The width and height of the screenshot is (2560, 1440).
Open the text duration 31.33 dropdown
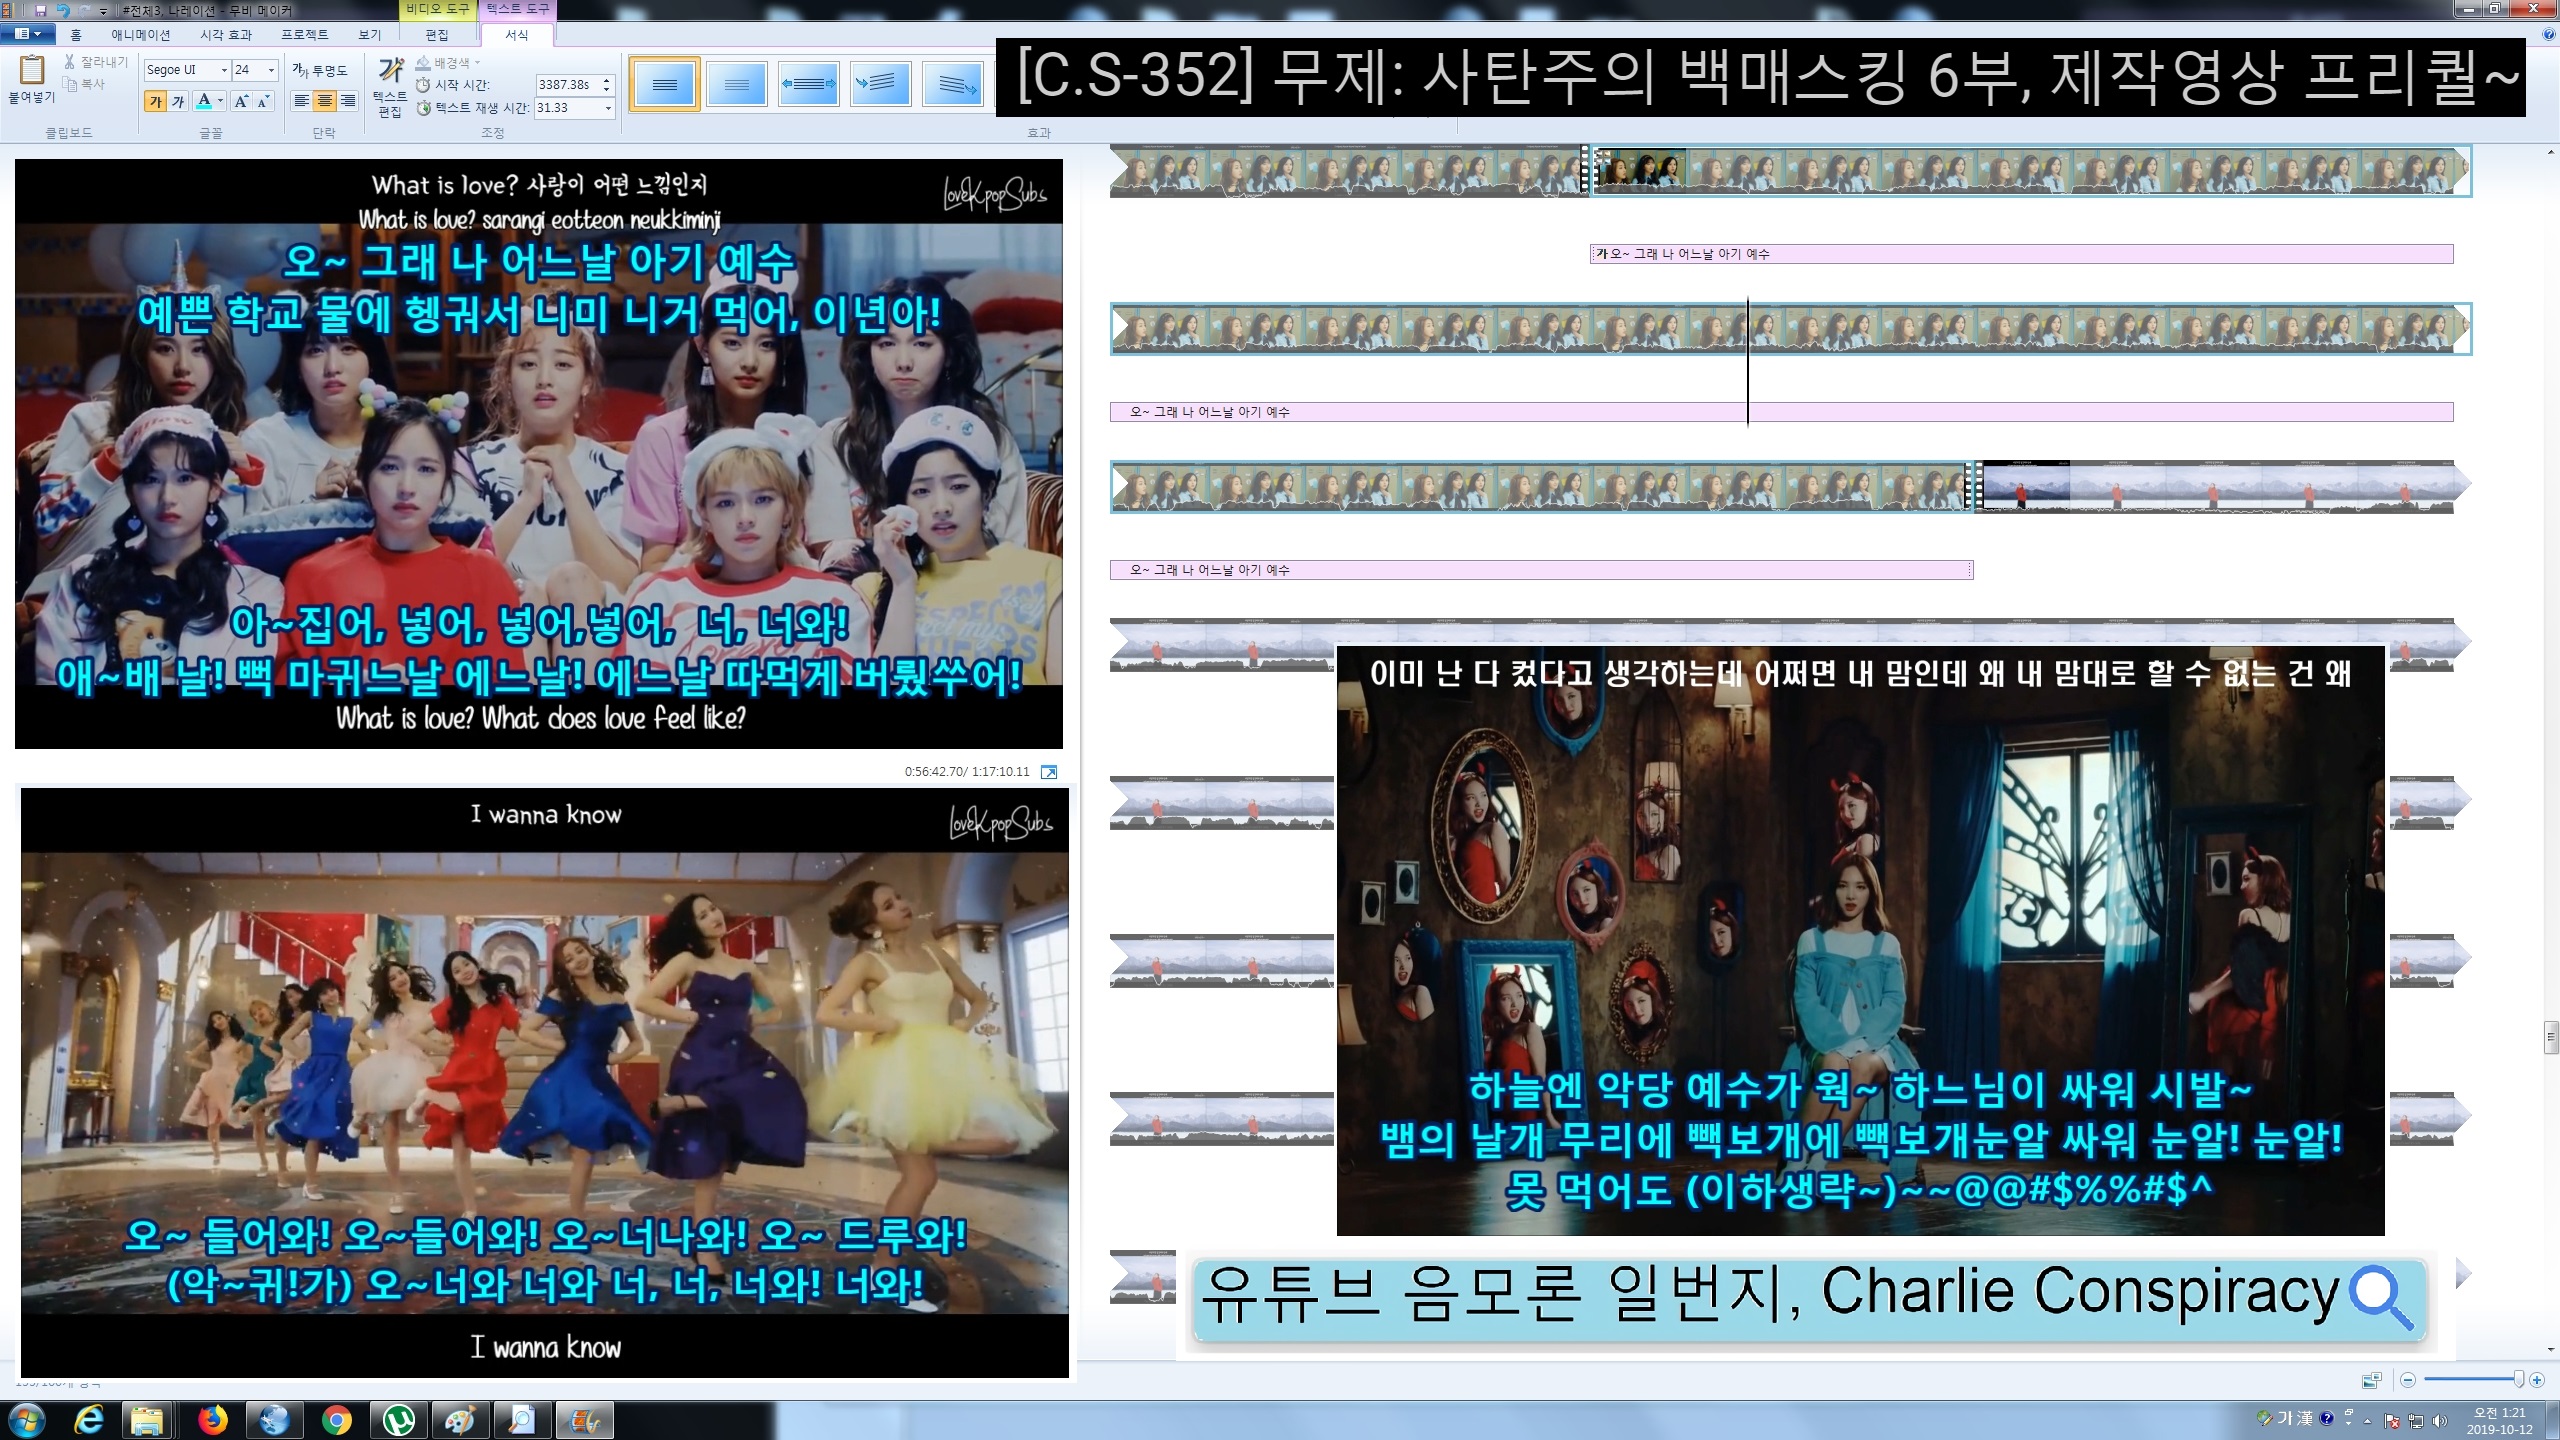pyautogui.click(x=607, y=108)
